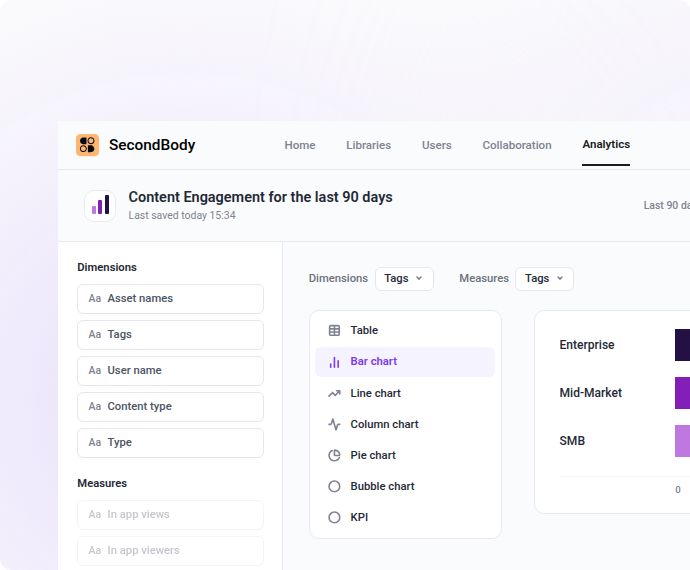
Task: Click the Aa icon beside User name
Action: (95, 371)
